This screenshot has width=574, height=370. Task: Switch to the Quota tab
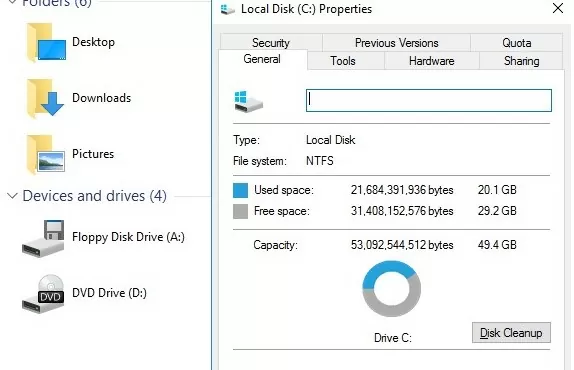pos(517,43)
